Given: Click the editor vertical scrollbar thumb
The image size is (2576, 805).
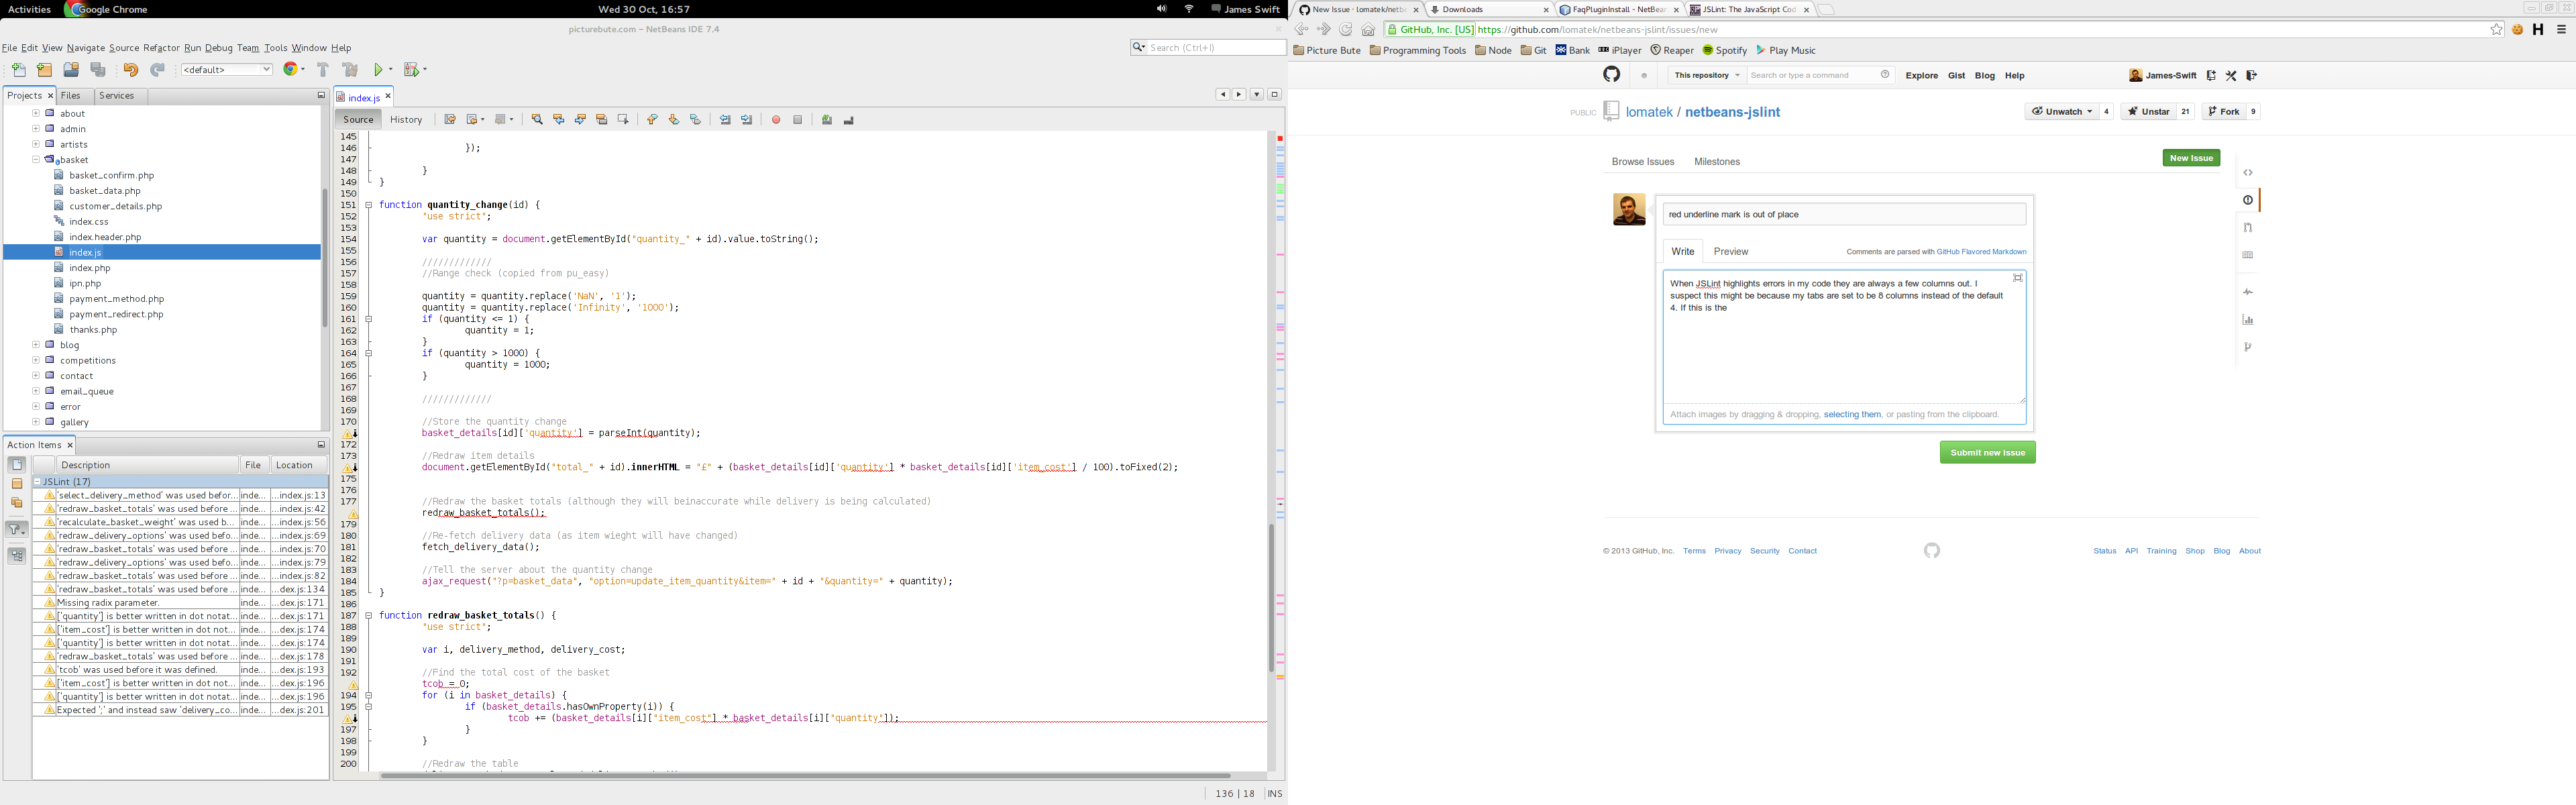Looking at the screenshot, I should pyautogui.click(x=1271, y=597).
